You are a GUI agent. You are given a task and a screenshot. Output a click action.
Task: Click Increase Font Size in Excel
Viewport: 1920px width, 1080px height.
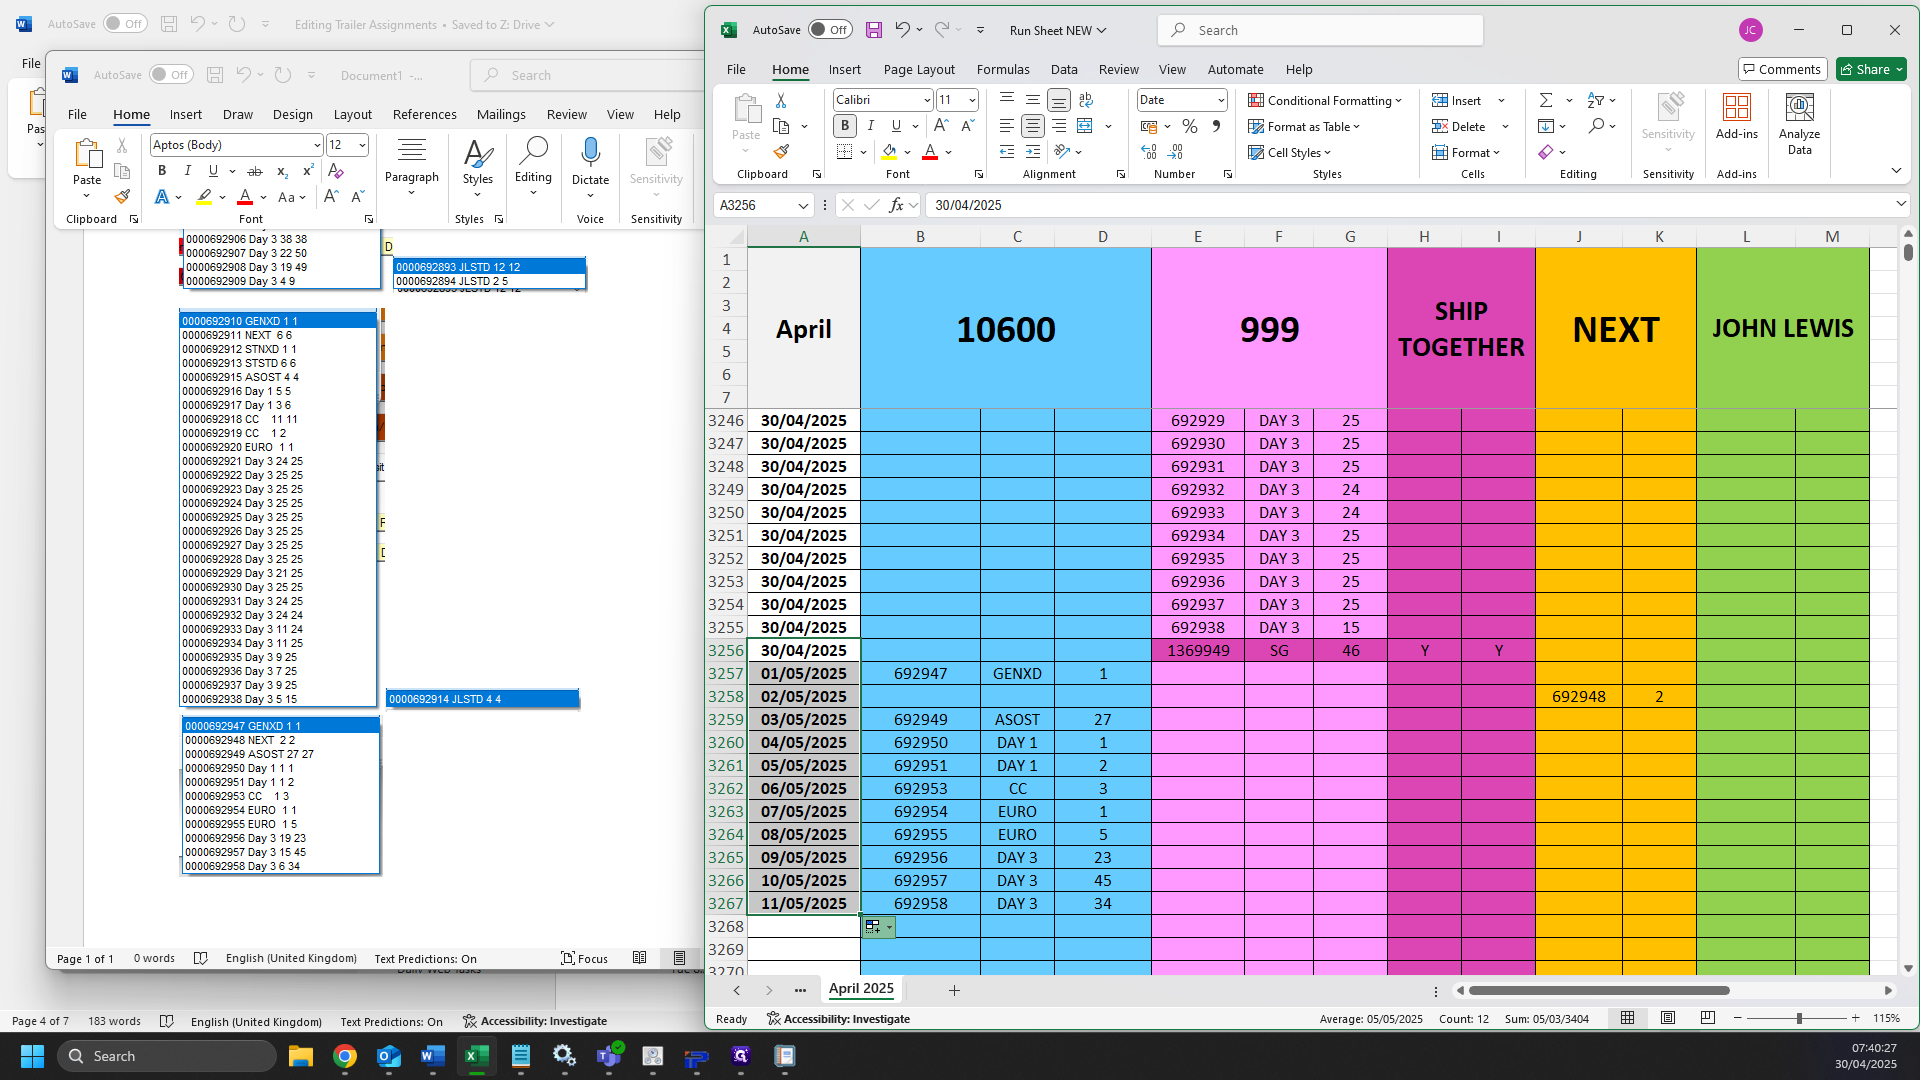click(941, 126)
